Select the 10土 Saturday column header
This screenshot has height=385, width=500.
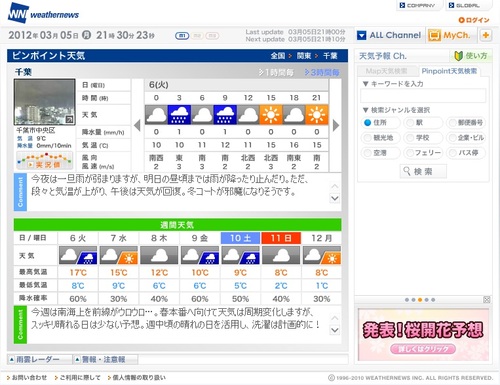coord(241,238)
